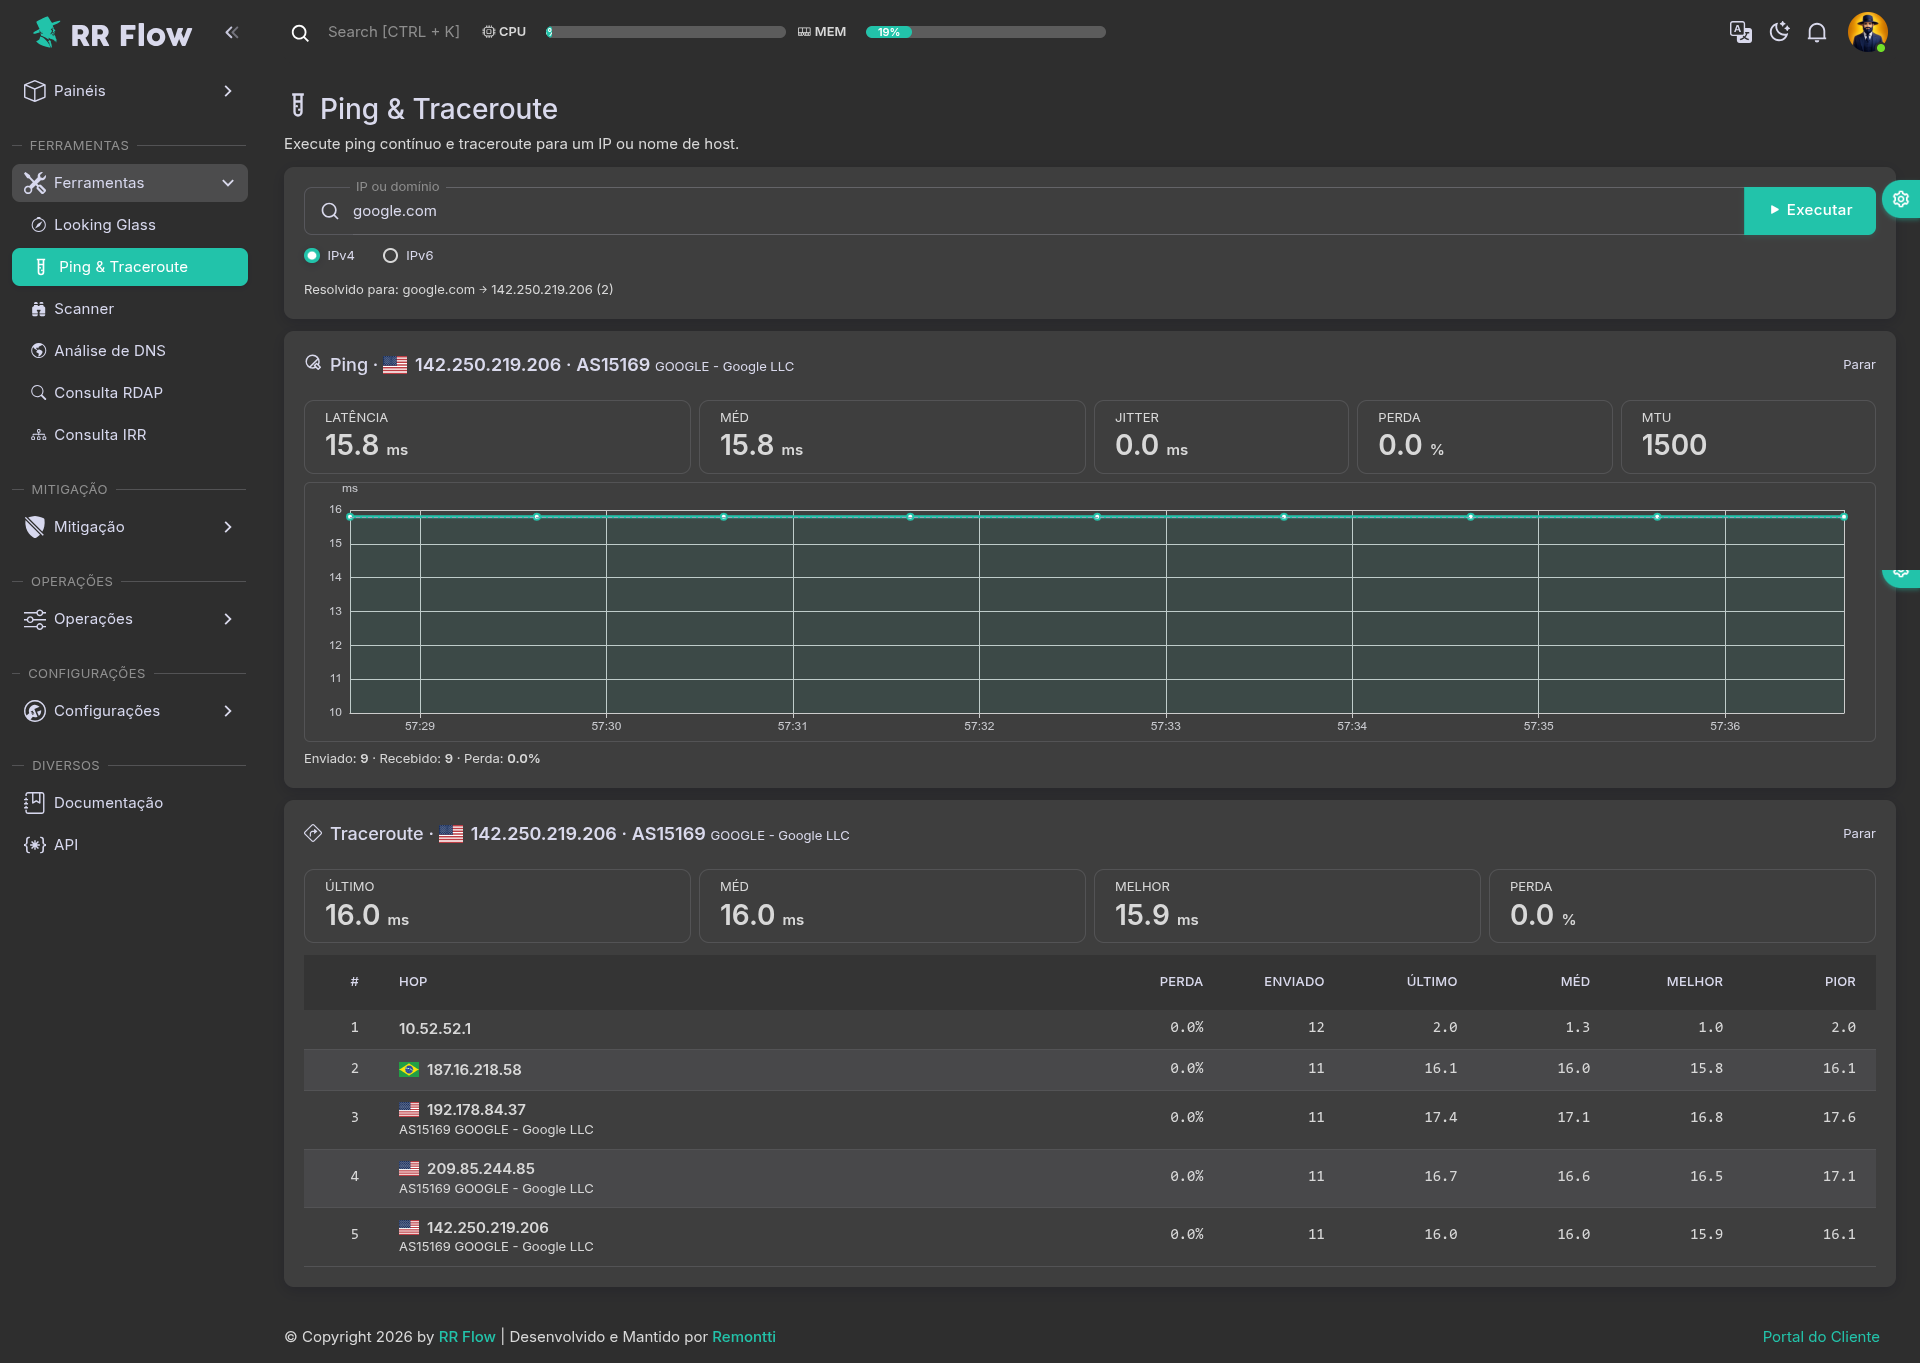Collapse the sidebar with double-chevron icon

pyautogui.click(x=232, y=32)
